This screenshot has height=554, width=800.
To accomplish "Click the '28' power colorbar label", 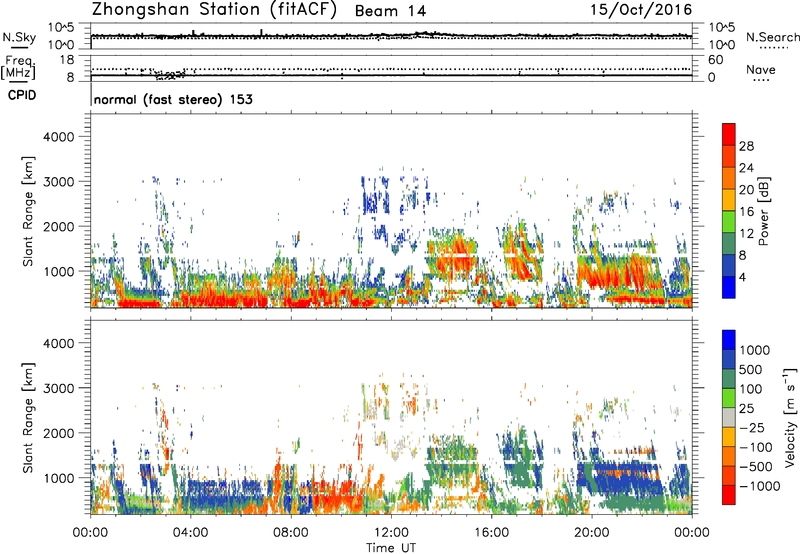I will [746, 146].
